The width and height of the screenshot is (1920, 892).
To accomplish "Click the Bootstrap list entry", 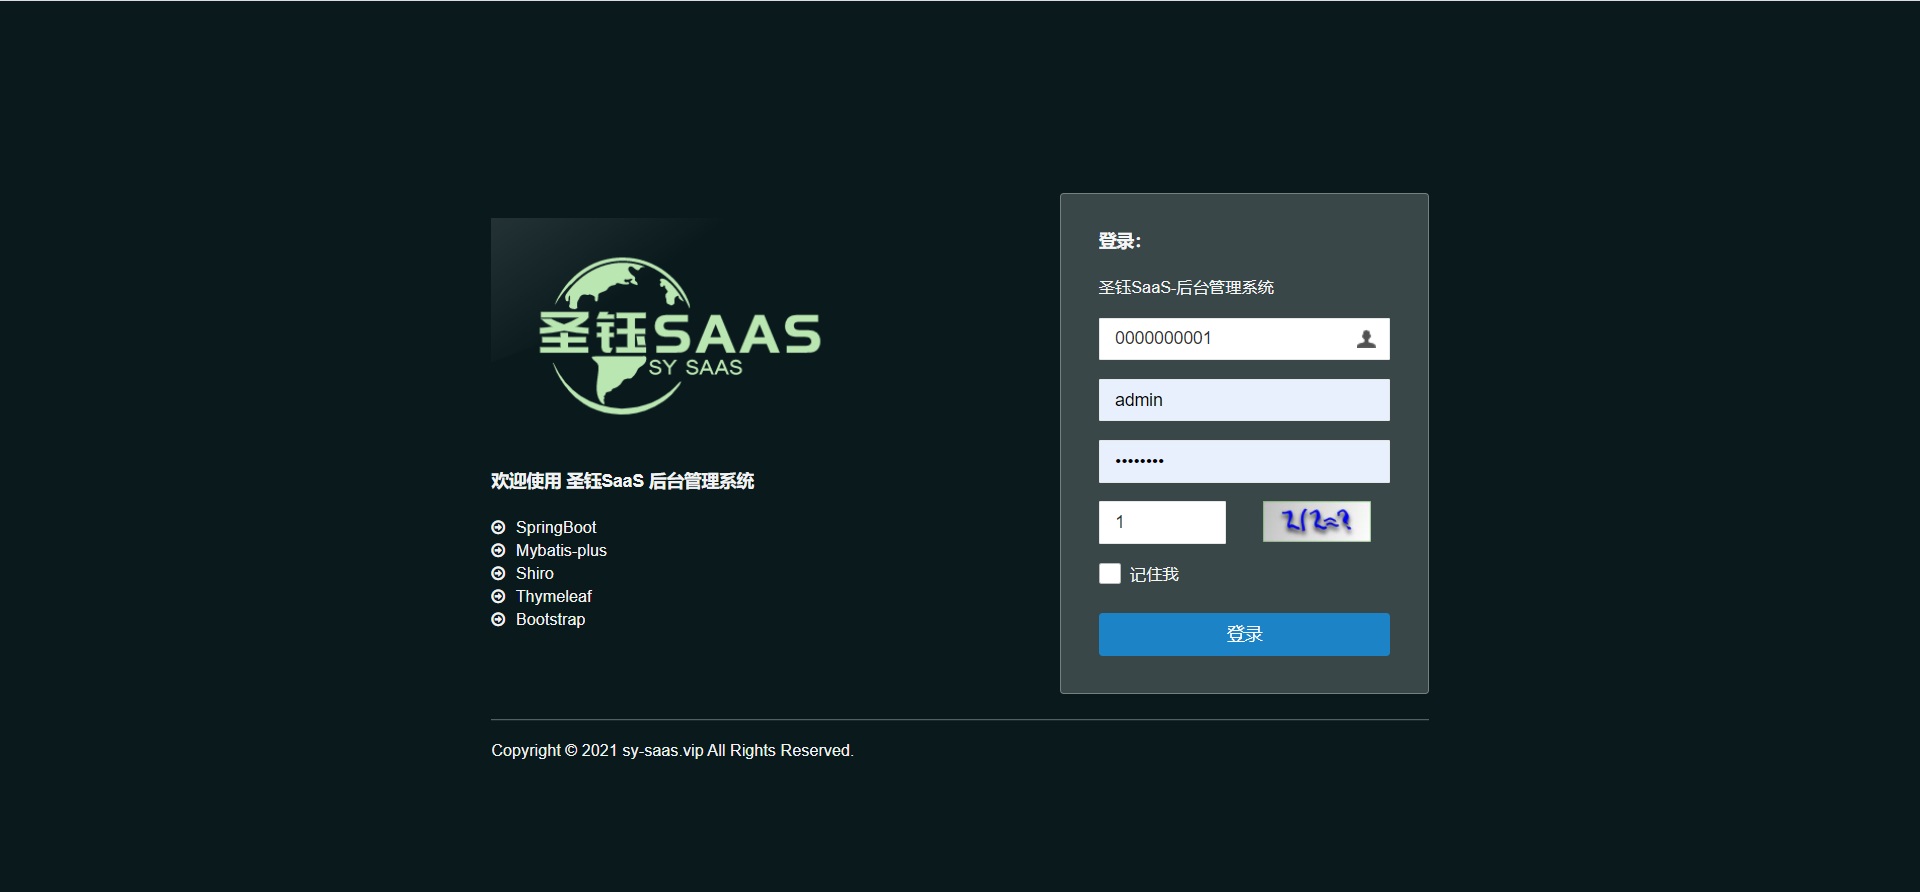I will click(x=551, y=619).
